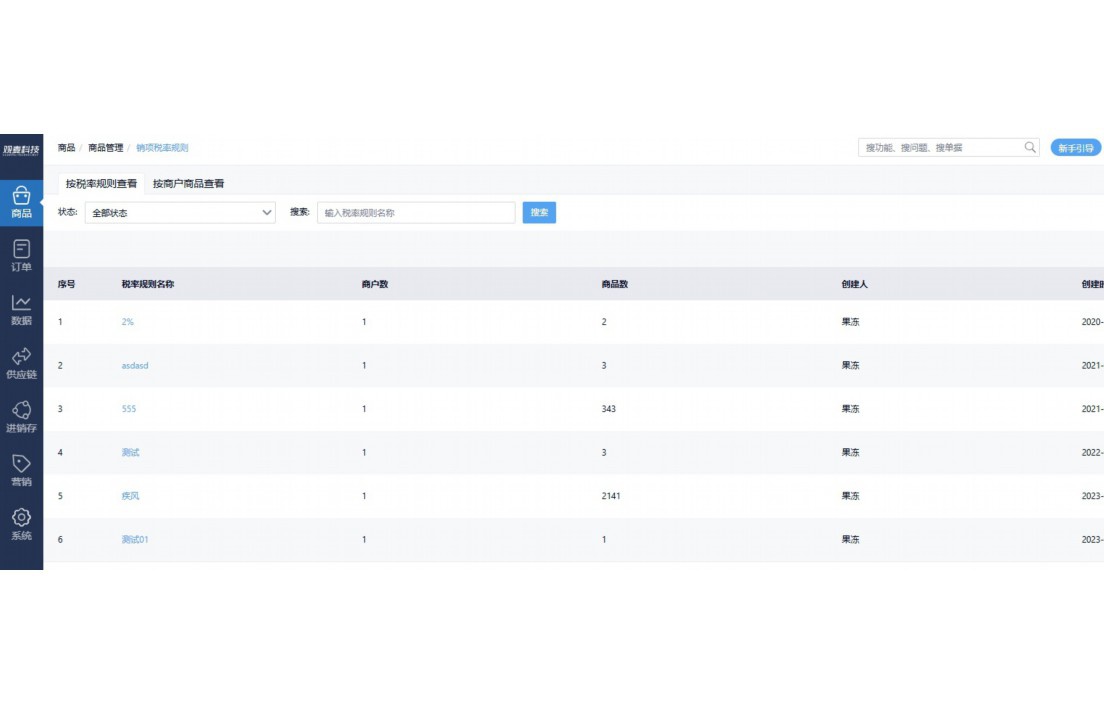The image size is (1104, 704).
Task: Click 商品管理 in the breadcrumb
Action: pos(105,148)
